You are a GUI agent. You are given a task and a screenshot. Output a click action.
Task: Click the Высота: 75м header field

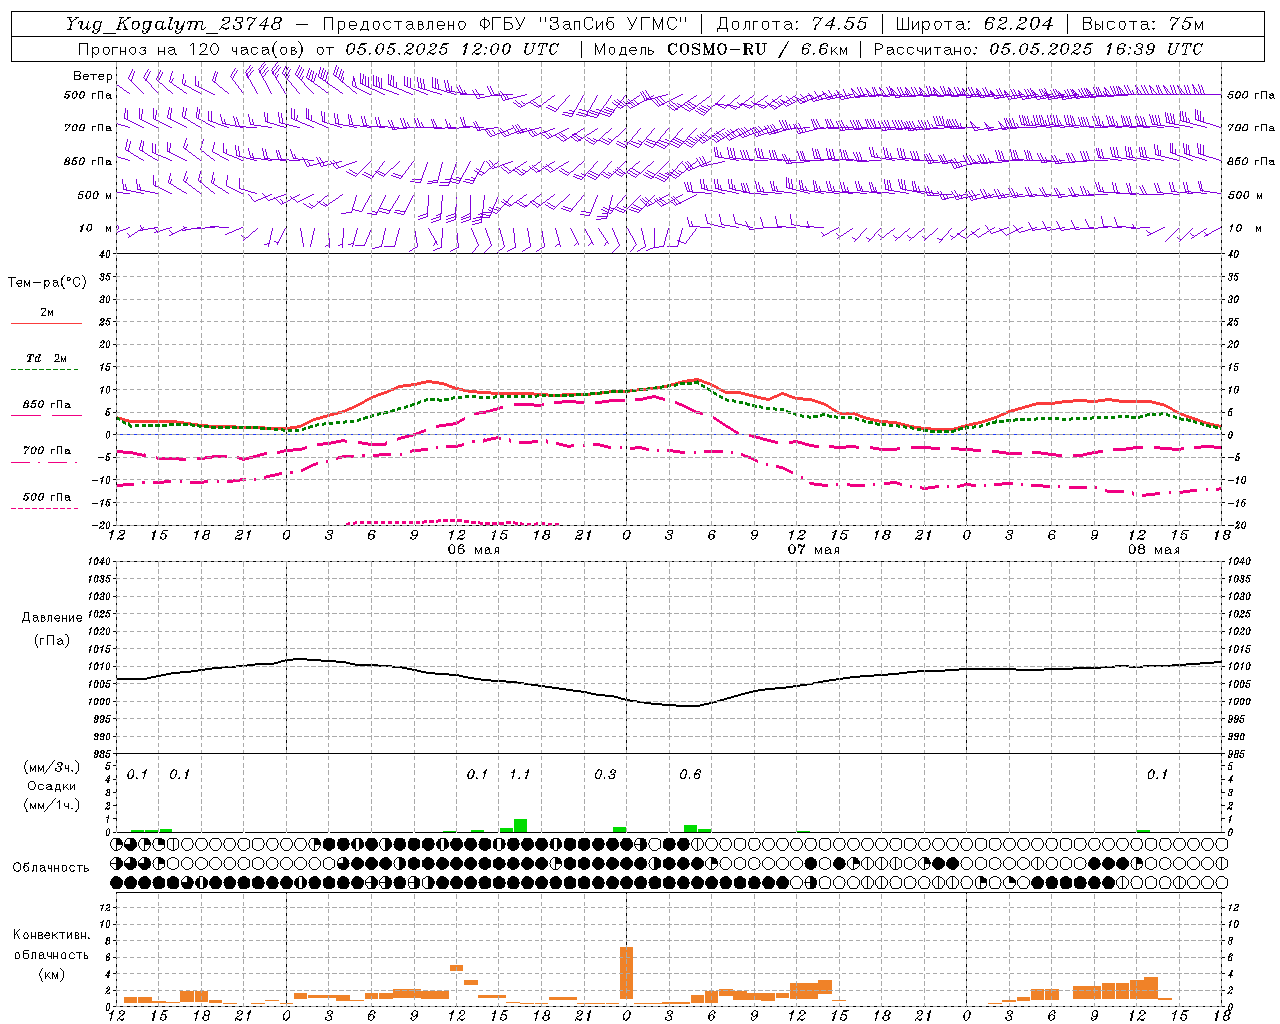(x=1142, y=24)
